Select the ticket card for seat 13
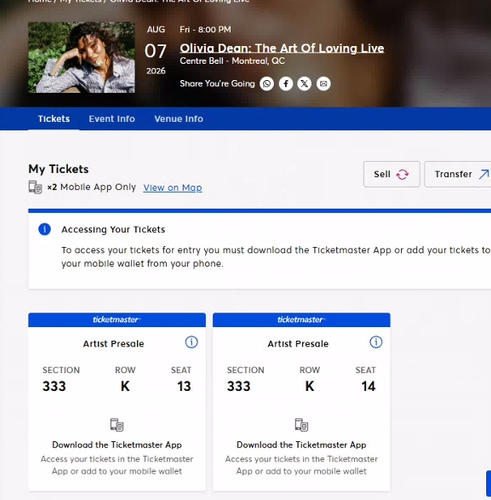The image size is (491, 500). [x=117, y=402]
